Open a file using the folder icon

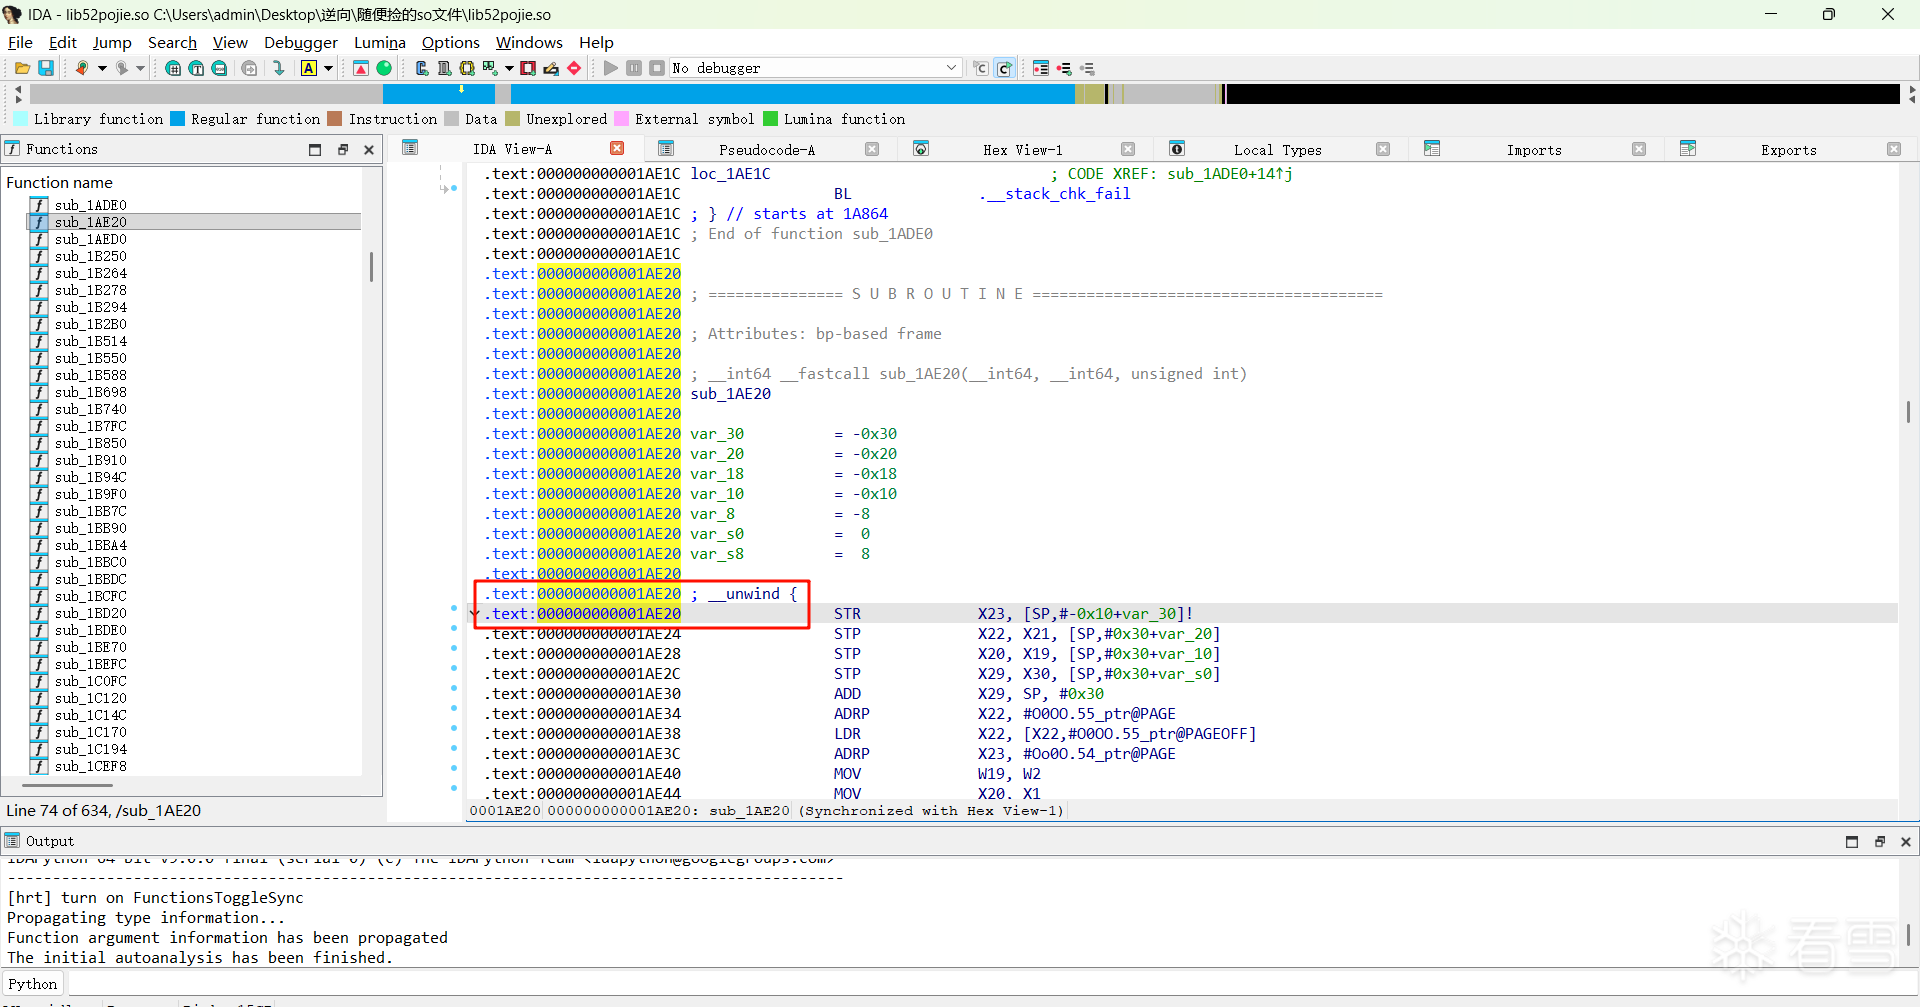pyautogui.click(x=21, y=68)
